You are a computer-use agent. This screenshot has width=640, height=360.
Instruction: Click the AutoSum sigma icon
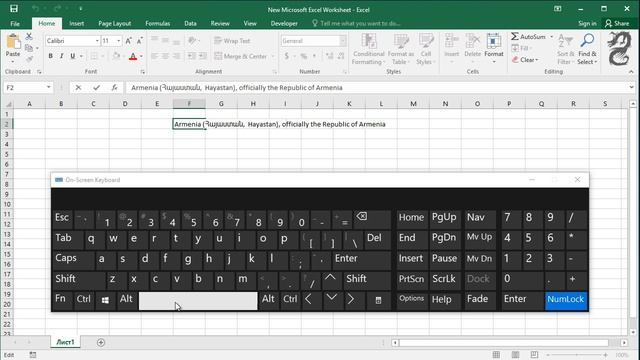pos(515,36)
